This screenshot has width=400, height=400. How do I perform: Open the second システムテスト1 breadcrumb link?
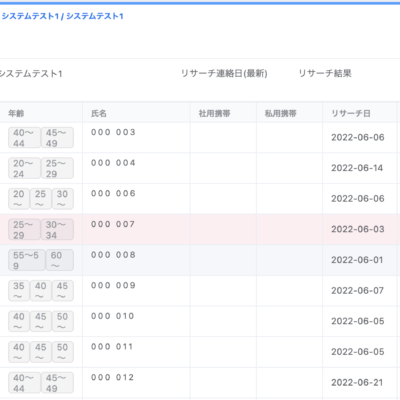point(95,16)
